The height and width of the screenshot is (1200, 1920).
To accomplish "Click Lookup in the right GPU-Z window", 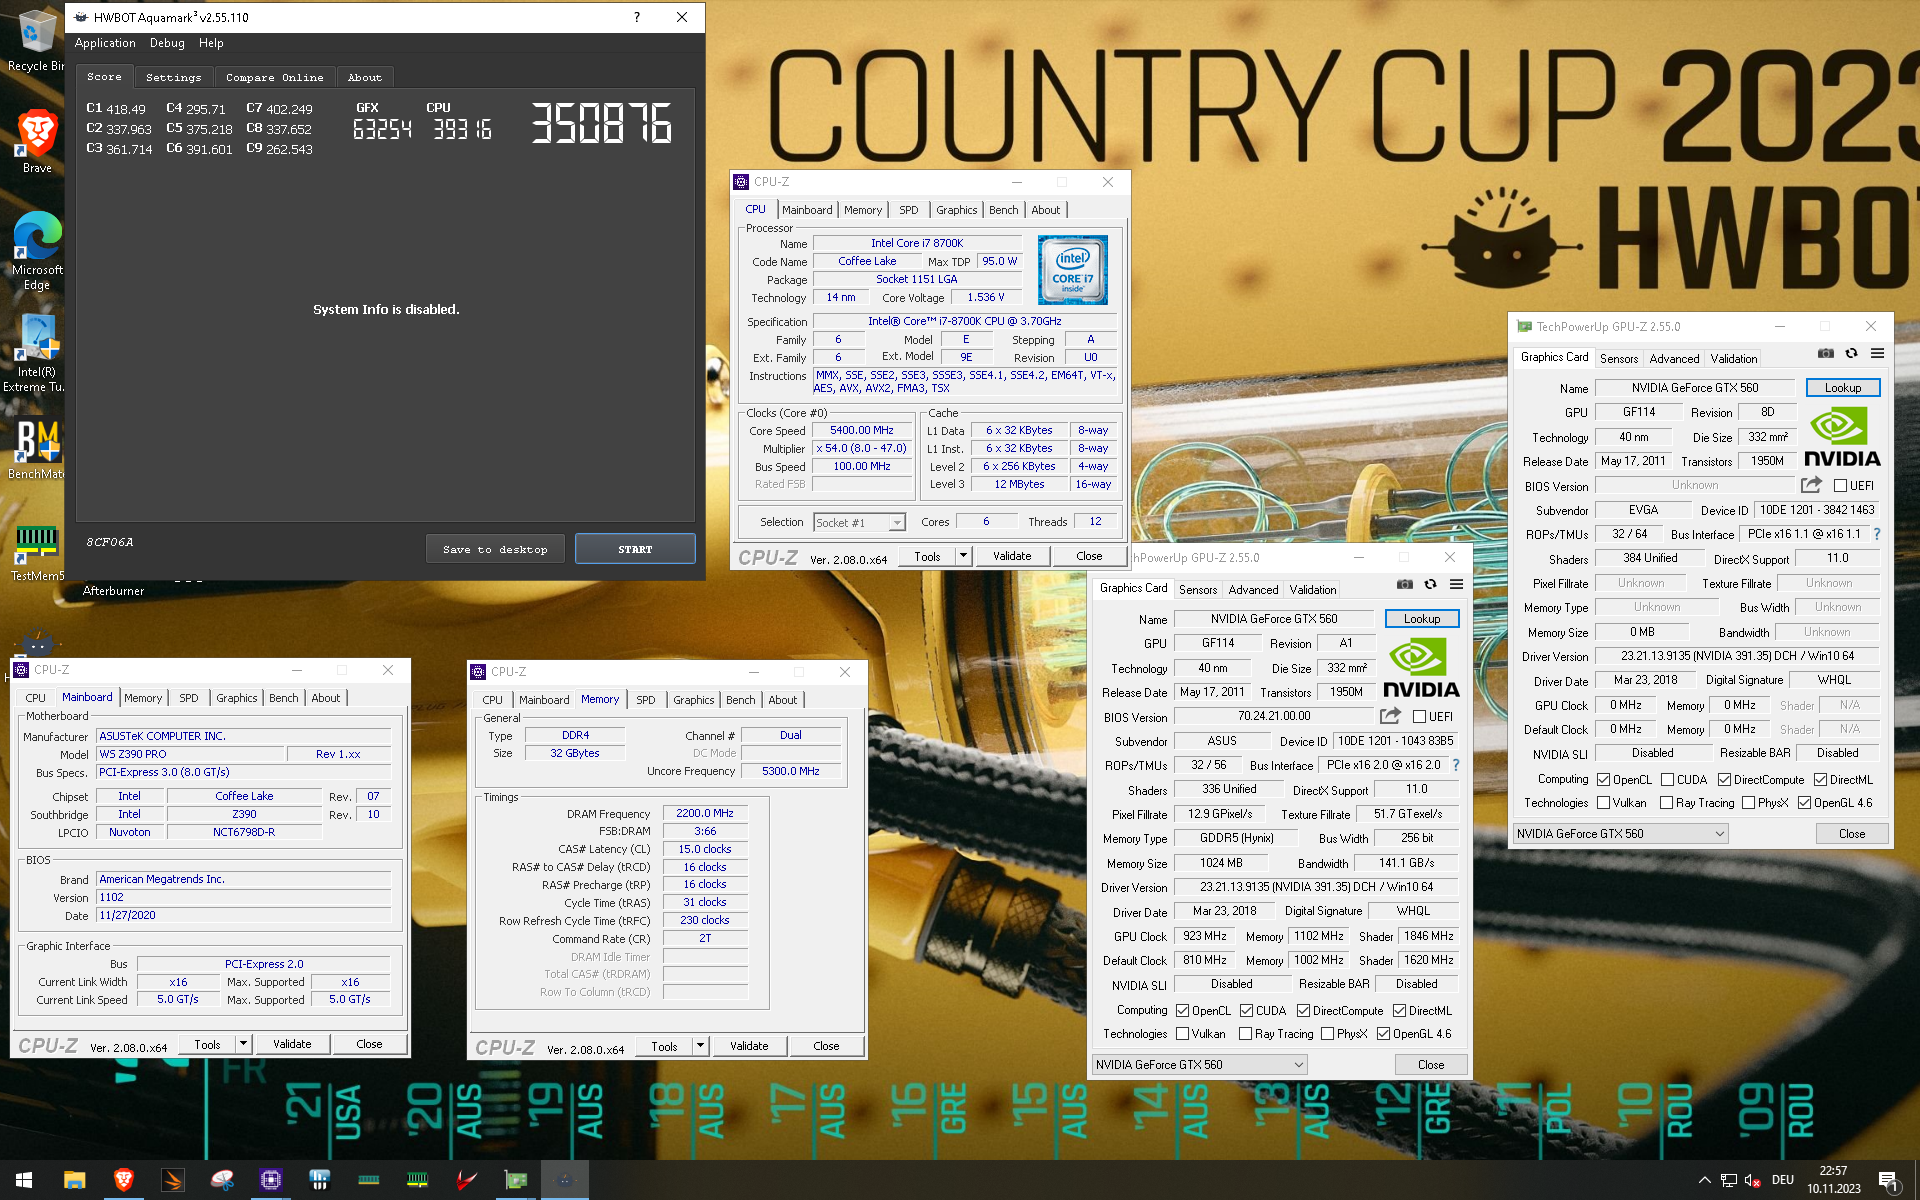I will (x=1843, y=387).
